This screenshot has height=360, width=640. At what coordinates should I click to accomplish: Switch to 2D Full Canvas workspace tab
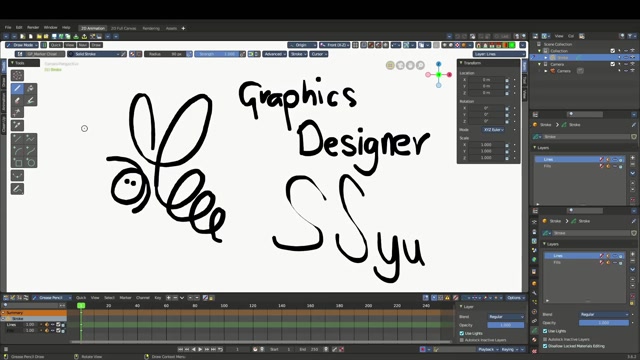(123, 28)
